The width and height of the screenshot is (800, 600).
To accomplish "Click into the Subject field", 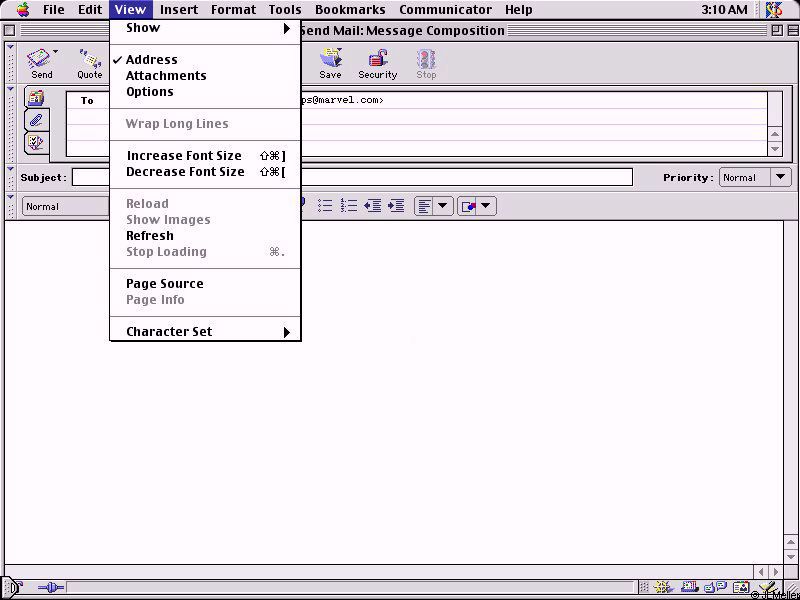I will [352, 178].
